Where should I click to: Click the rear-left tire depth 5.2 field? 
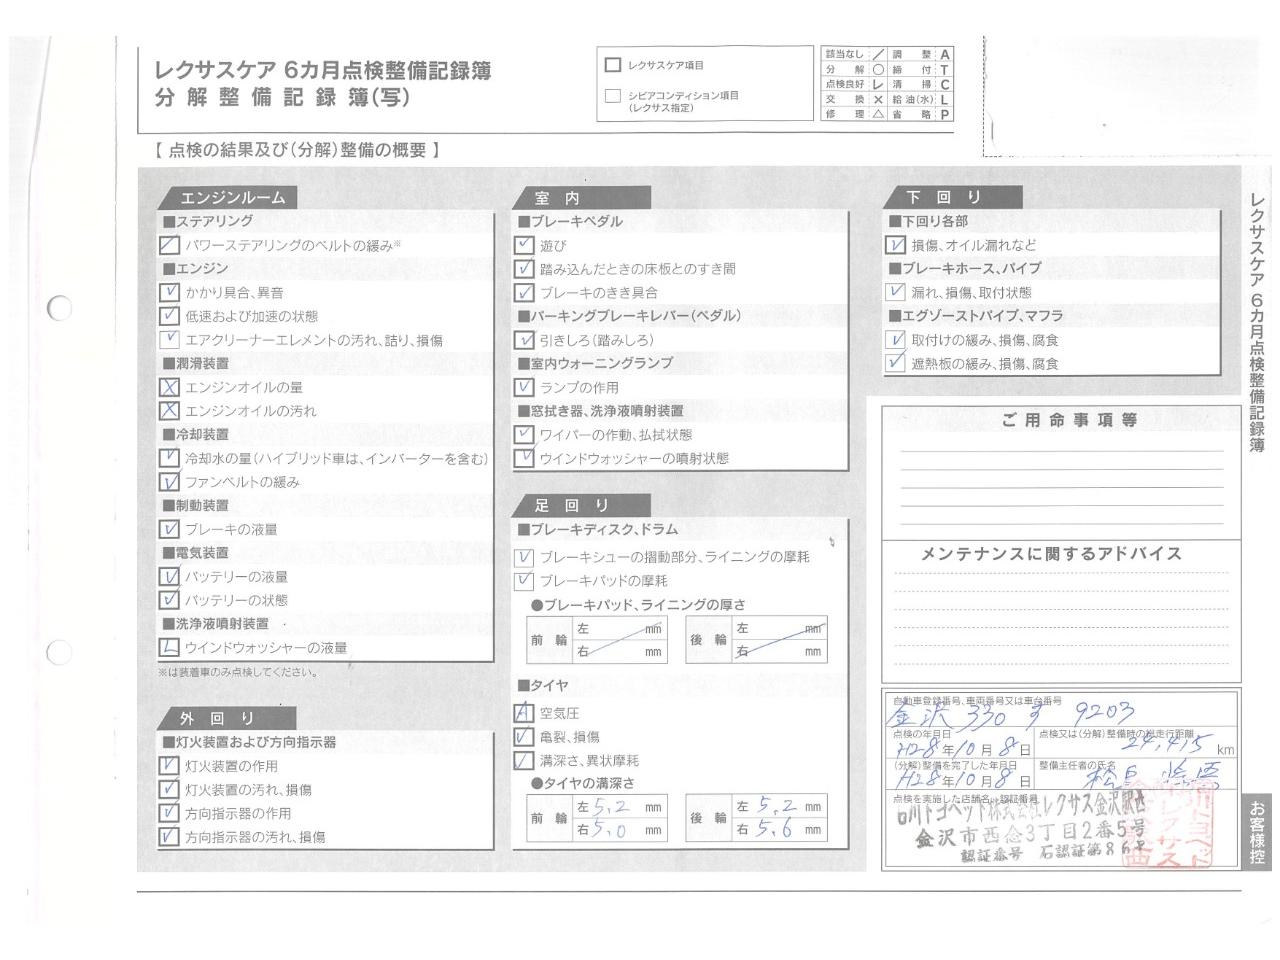coord(779,806)
